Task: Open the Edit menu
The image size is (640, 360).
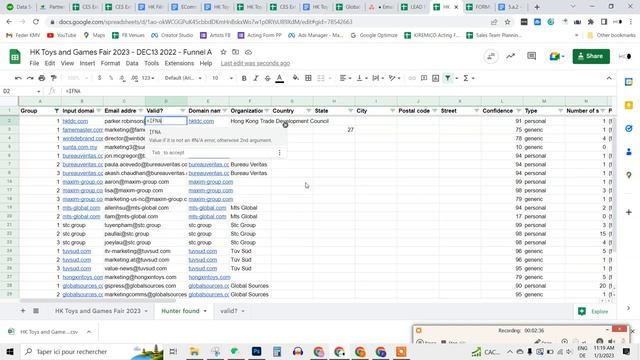Action: 50,63
